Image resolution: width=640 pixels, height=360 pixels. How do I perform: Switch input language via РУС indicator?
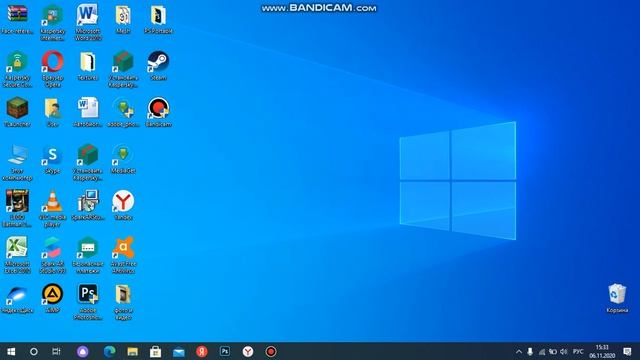pyautogui.click(x=578, y=351)
